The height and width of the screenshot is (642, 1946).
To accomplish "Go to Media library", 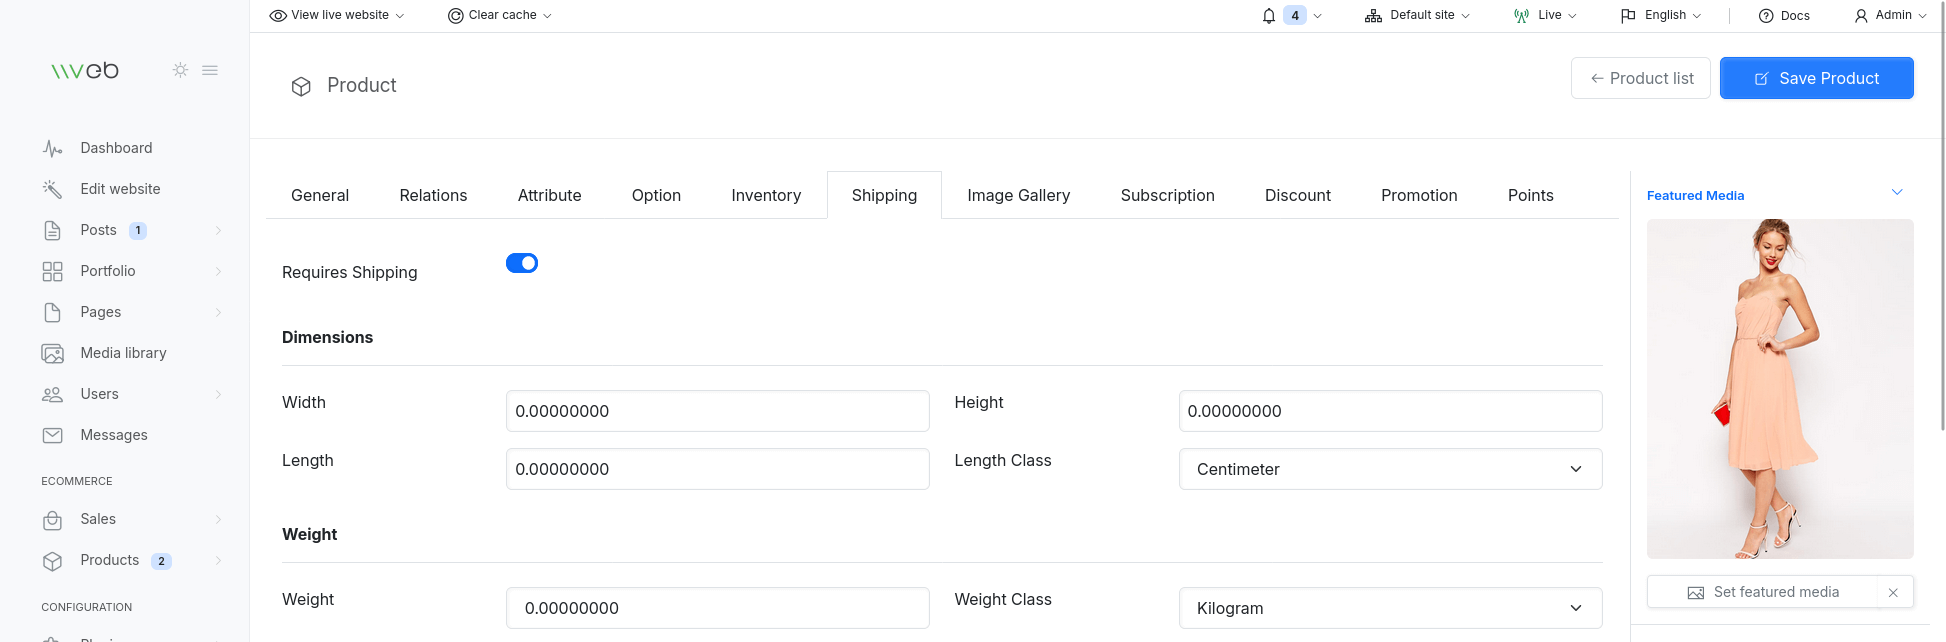I will [x=123, y=353].
